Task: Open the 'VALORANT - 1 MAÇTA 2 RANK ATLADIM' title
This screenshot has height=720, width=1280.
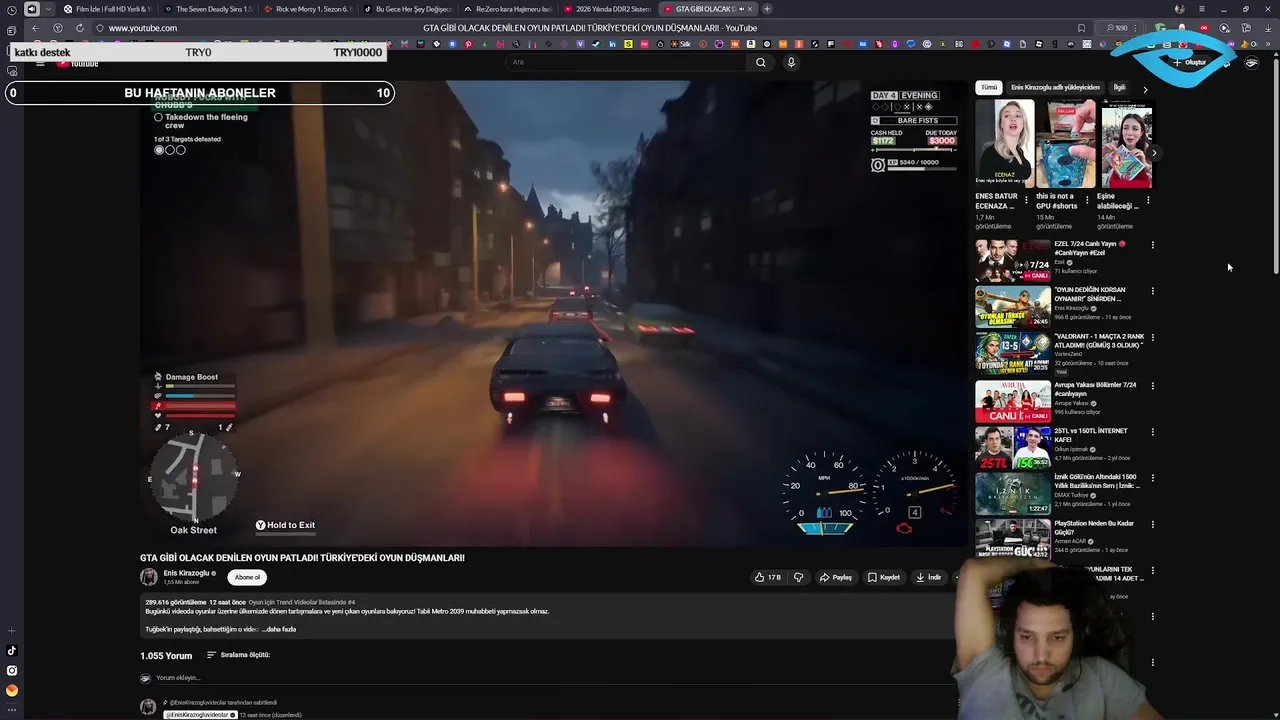Action: click(1099, 340)
